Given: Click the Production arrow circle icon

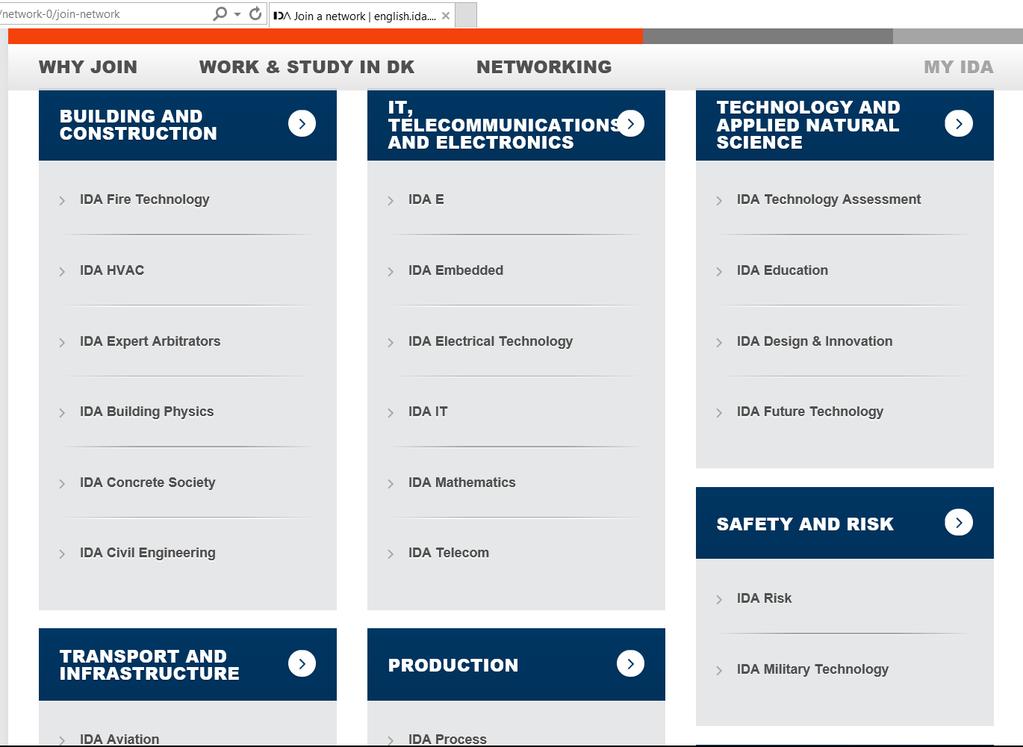Looking at the screenshot, I should (x=630, y=663).
